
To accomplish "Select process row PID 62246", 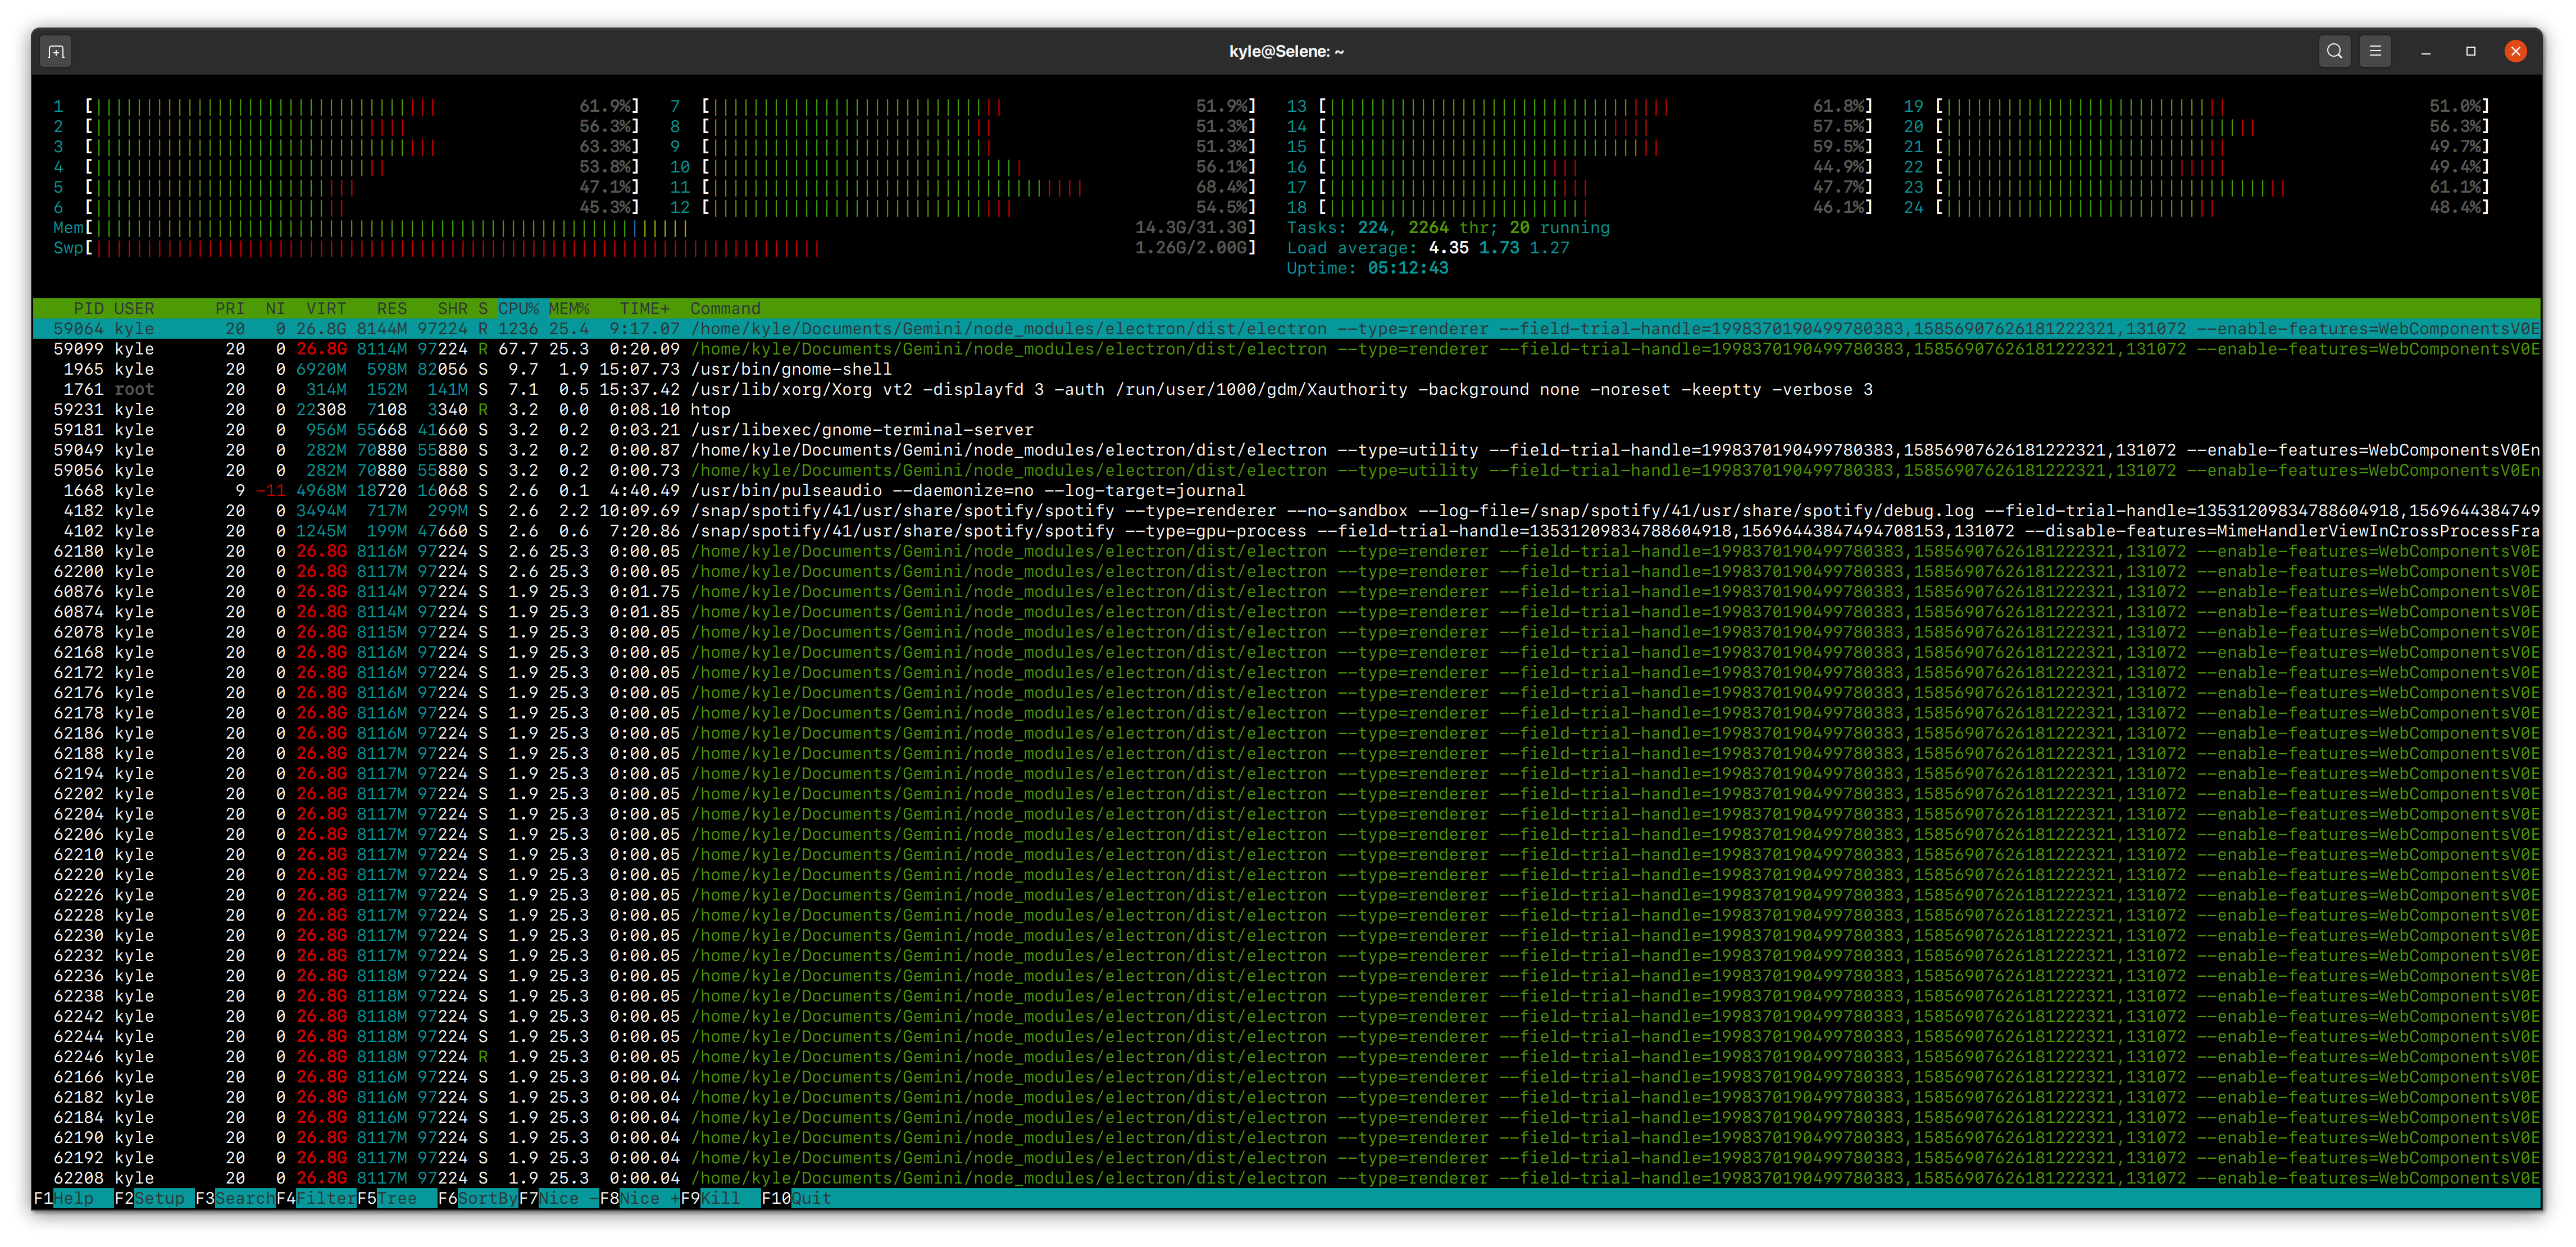I will [x=1286, y=1057].
